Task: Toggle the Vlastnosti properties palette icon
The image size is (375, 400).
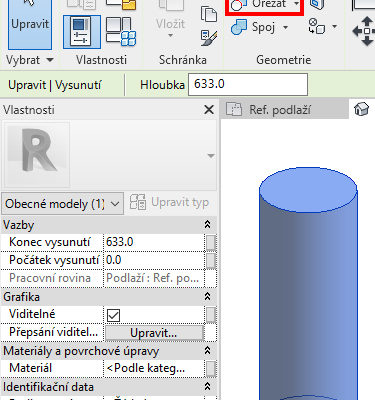Action: point(82,32)
